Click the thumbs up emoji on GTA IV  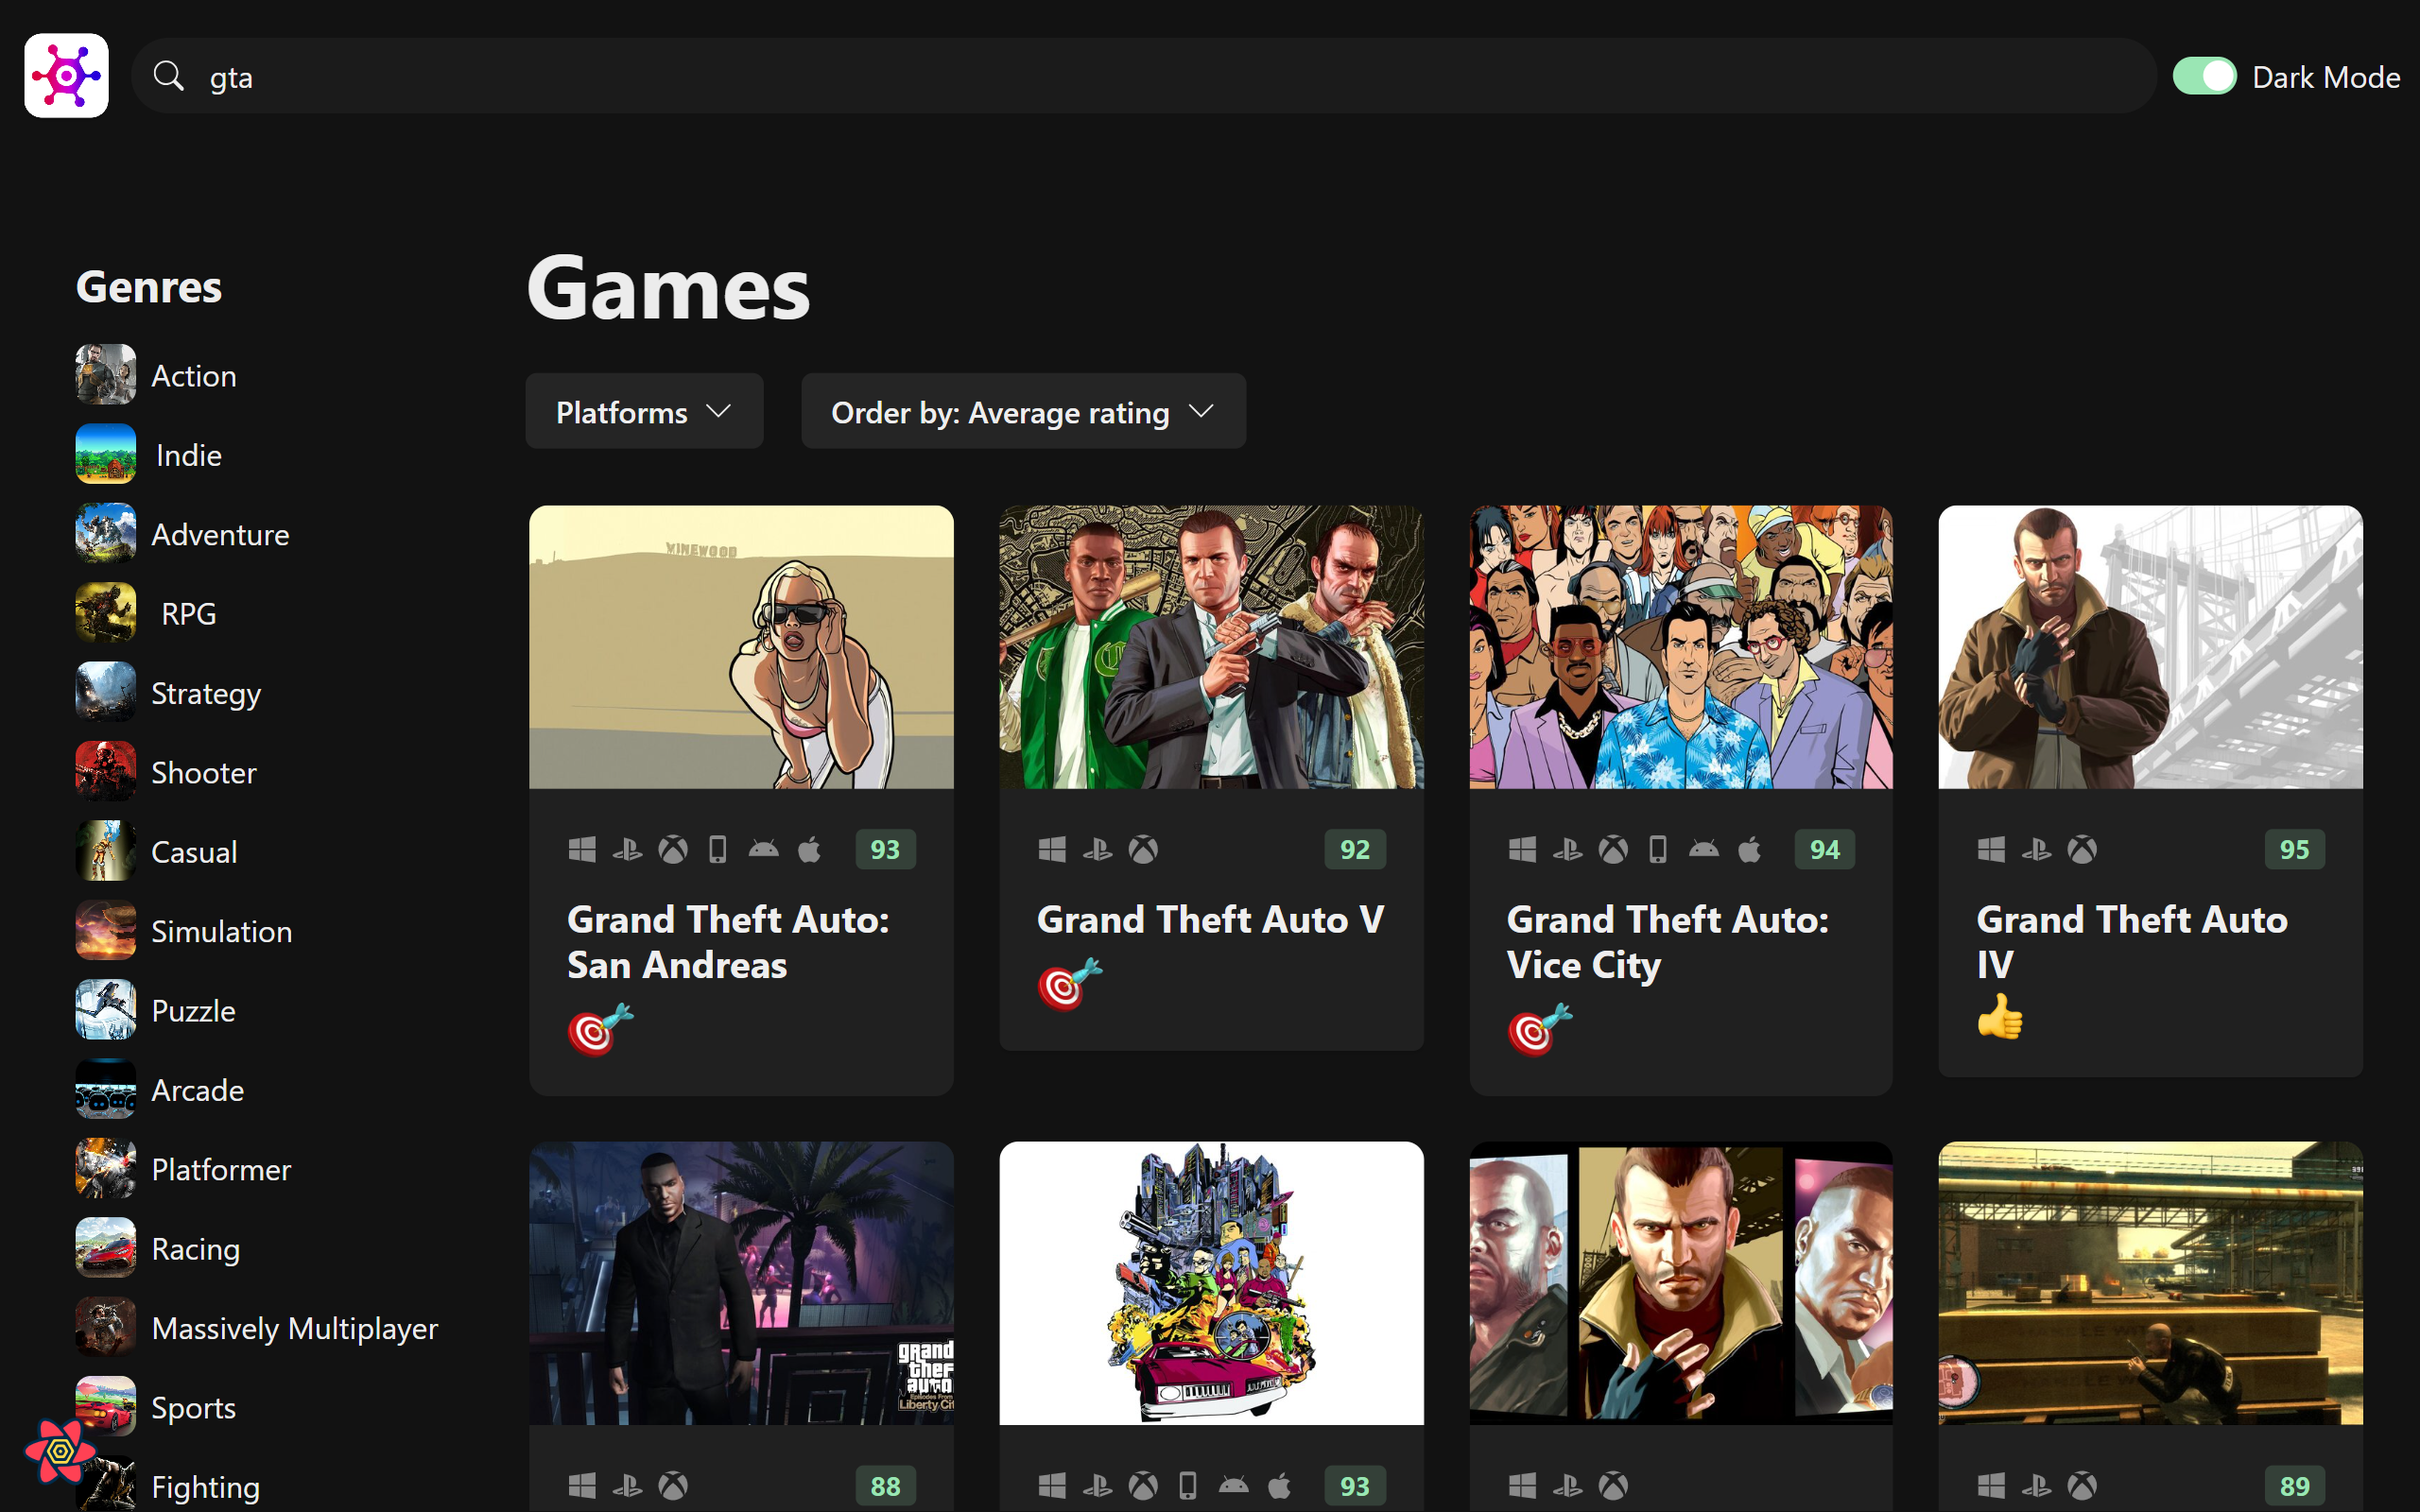tap(2000, 1017)
